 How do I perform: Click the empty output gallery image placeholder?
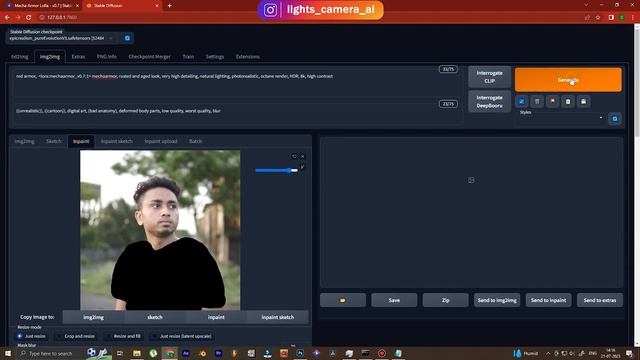(471, 180)
